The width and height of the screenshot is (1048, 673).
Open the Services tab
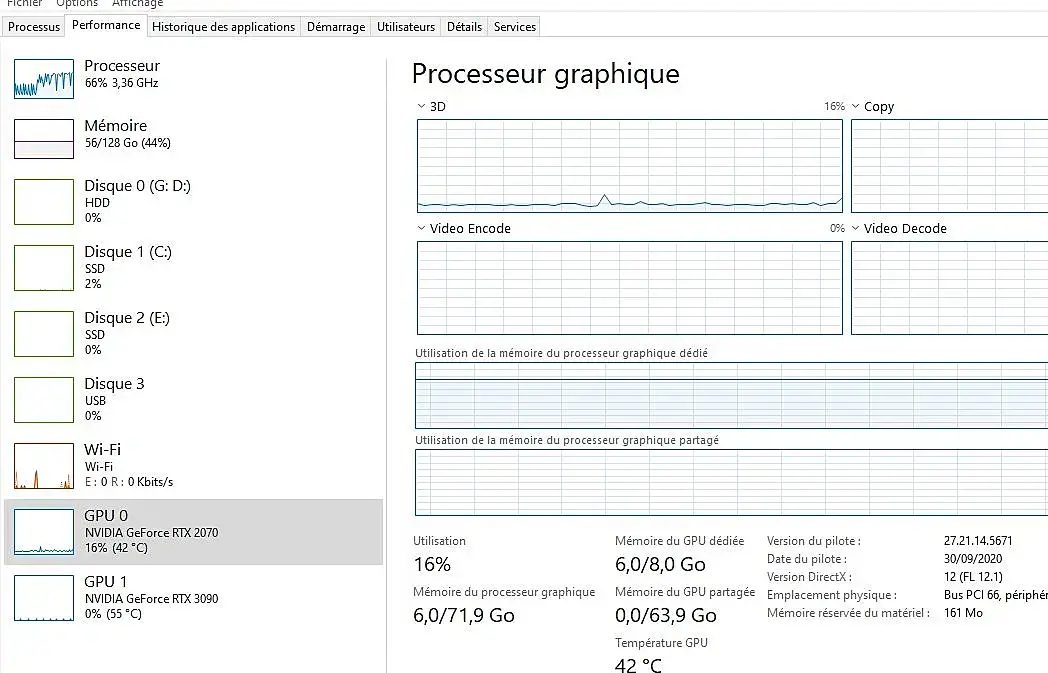coord(515,27)
